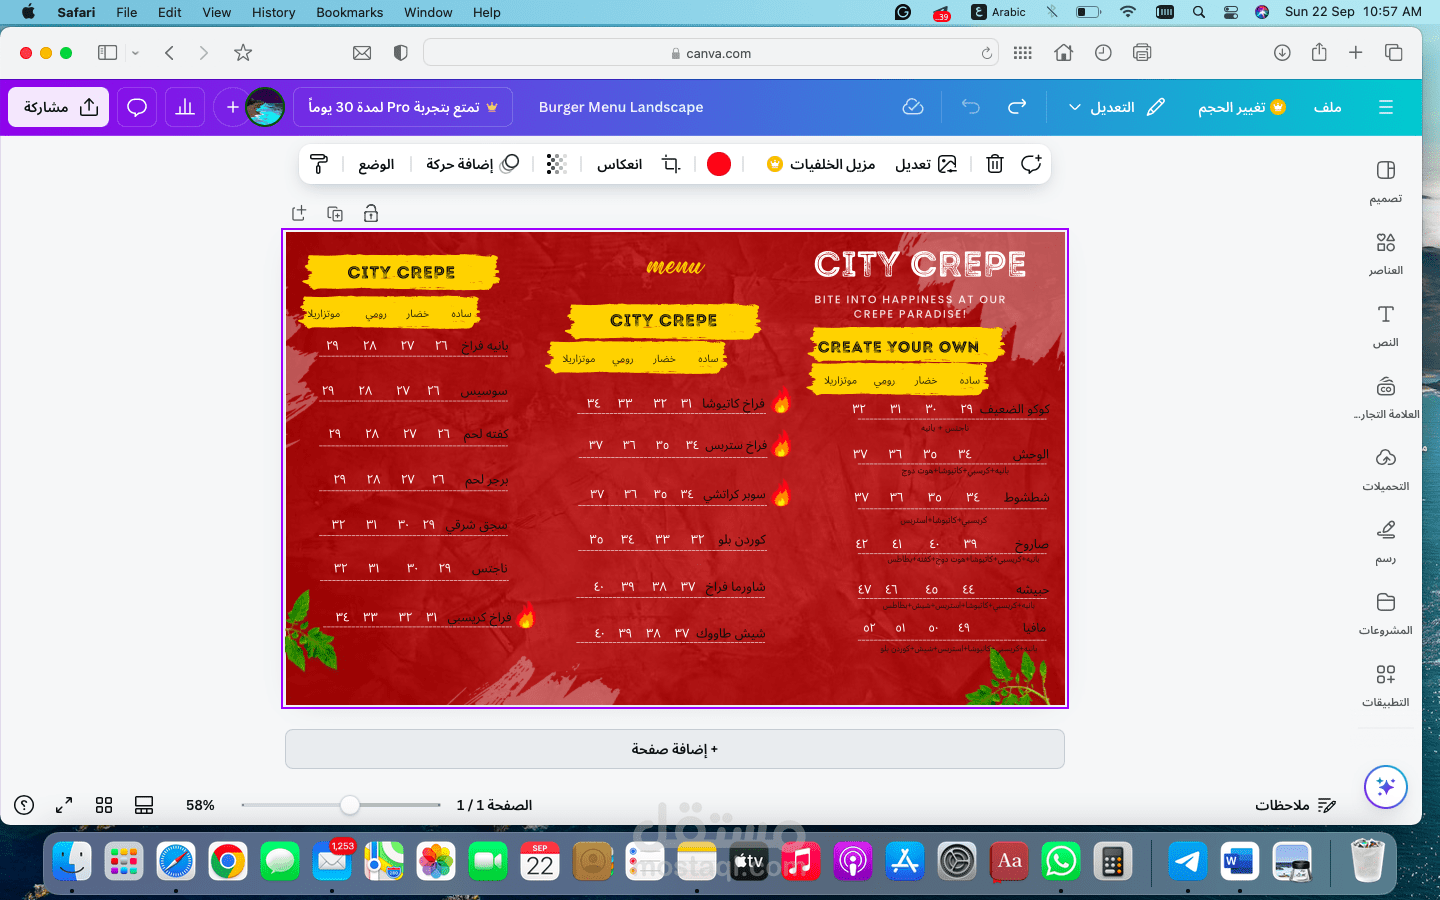Open the Canva hamburger main menu
Viewport: 1440px width, 900px height.
(x=1386, y=107)
